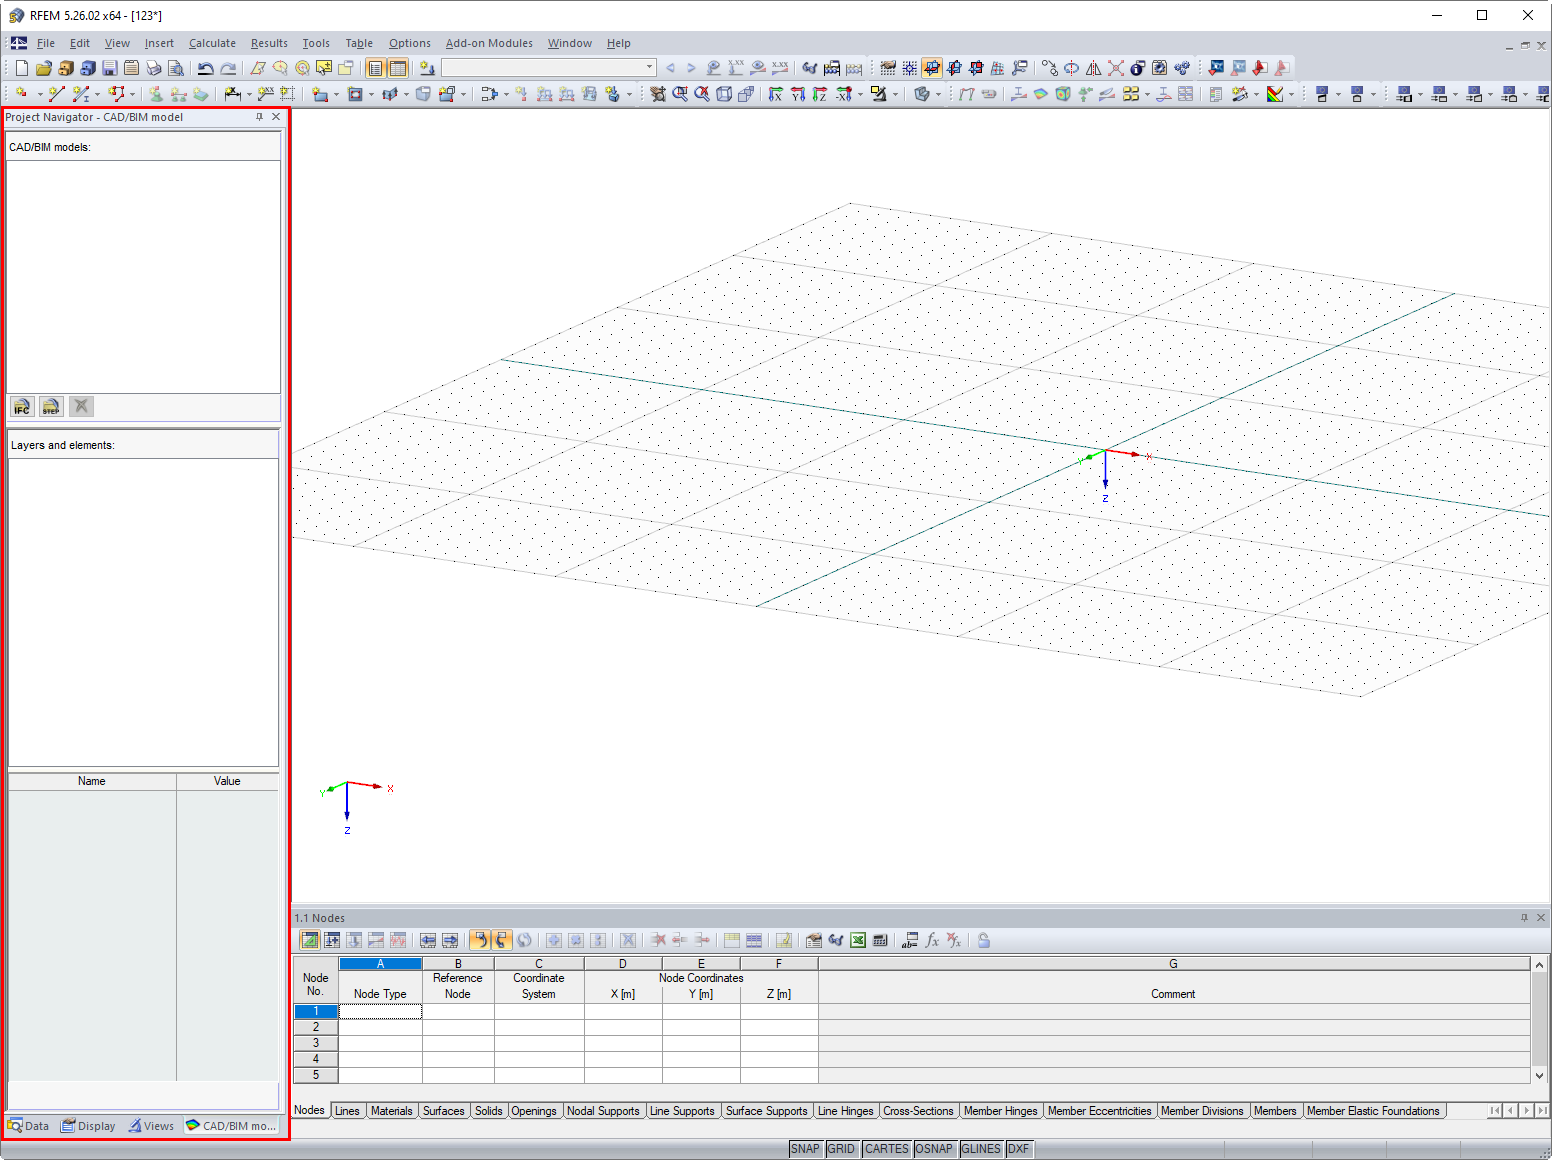The image size is (1552, 1160).
Task: Delete selected CAD/BIM model with X button
Action: [x=81, y=406]
